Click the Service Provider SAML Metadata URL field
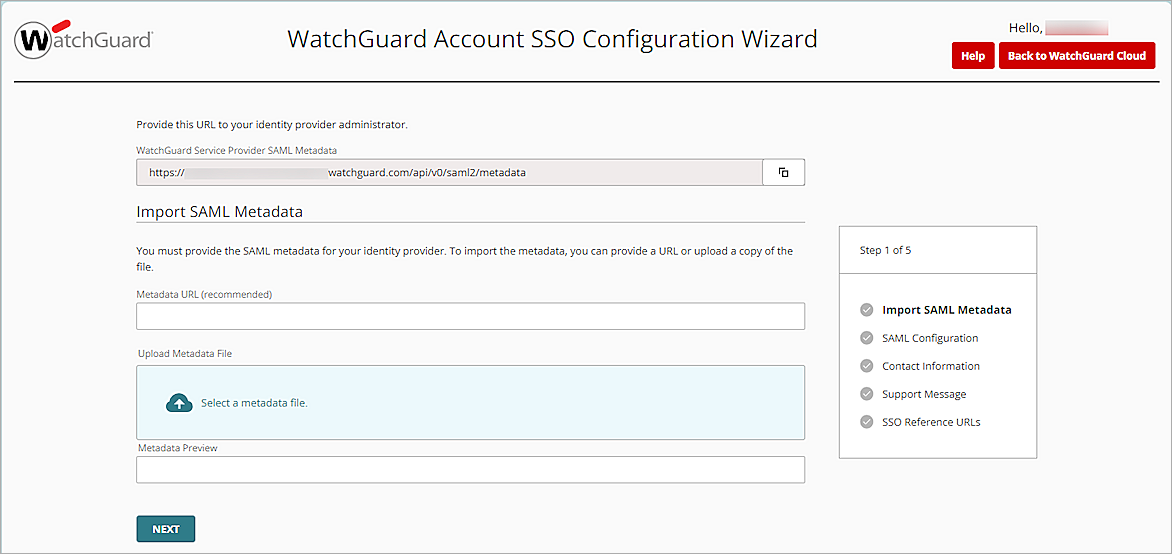 coord(449,172)
